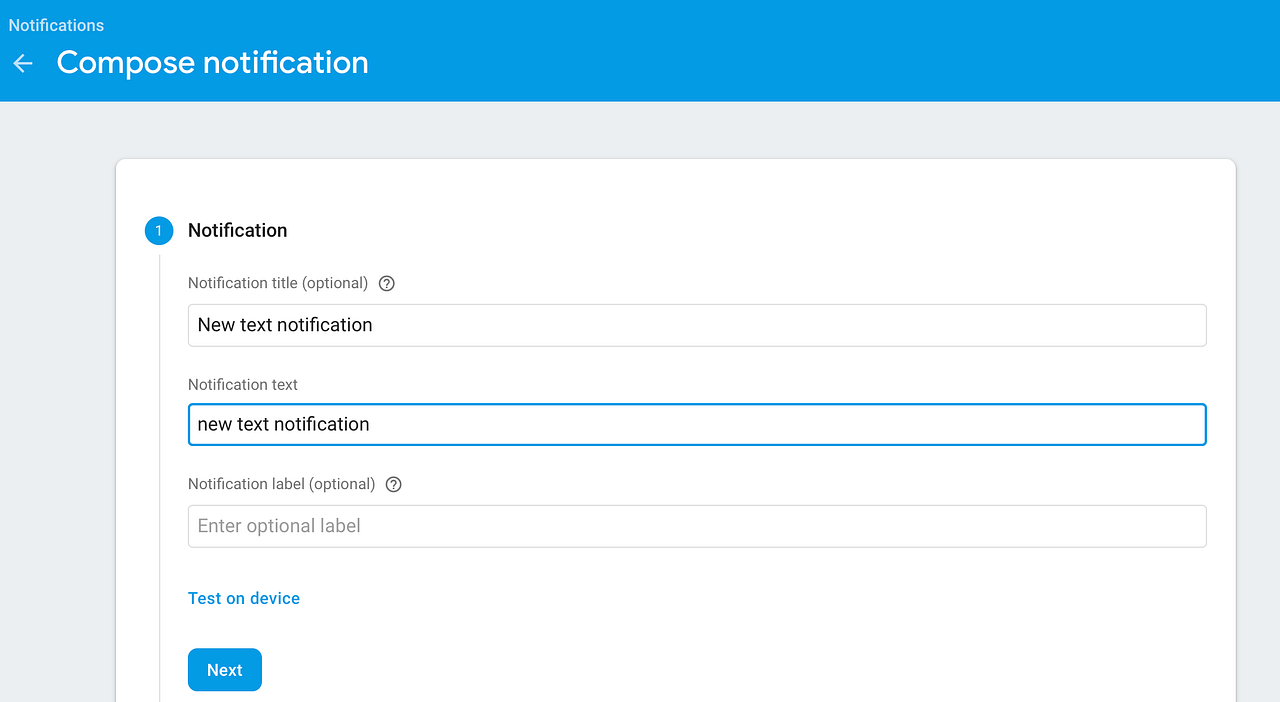The height and width of the screenshot is (702, 1280).
Task: Click the Enter optional label field
Action: tap(696, 526)
